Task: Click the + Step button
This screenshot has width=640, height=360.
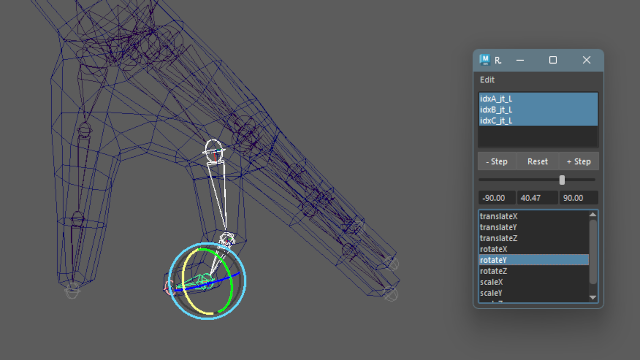Action: coord(578,162)
